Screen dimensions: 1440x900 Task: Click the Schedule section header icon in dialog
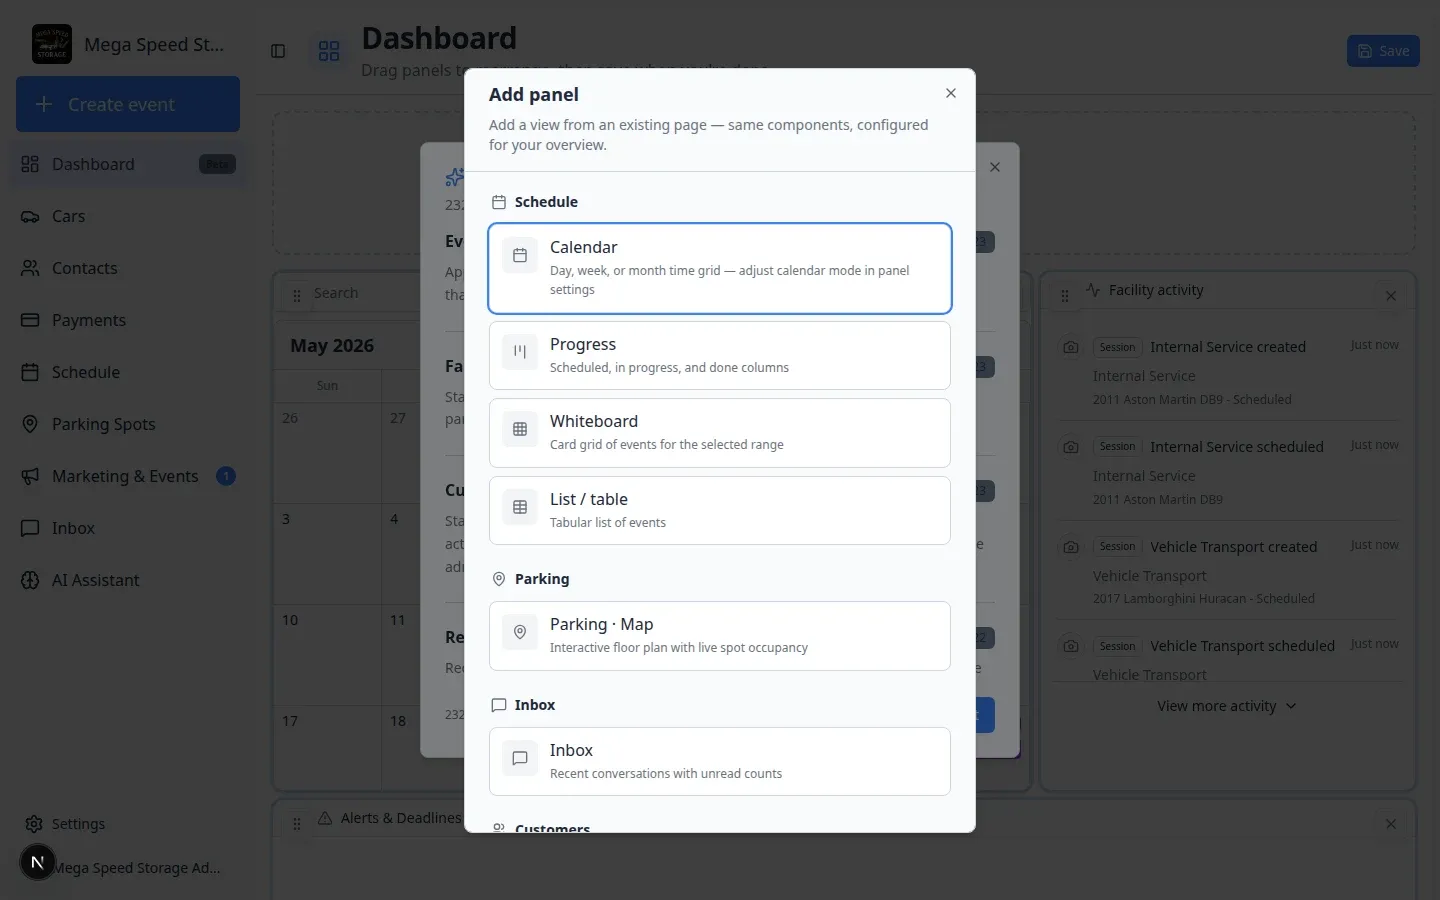click(499, 202)
